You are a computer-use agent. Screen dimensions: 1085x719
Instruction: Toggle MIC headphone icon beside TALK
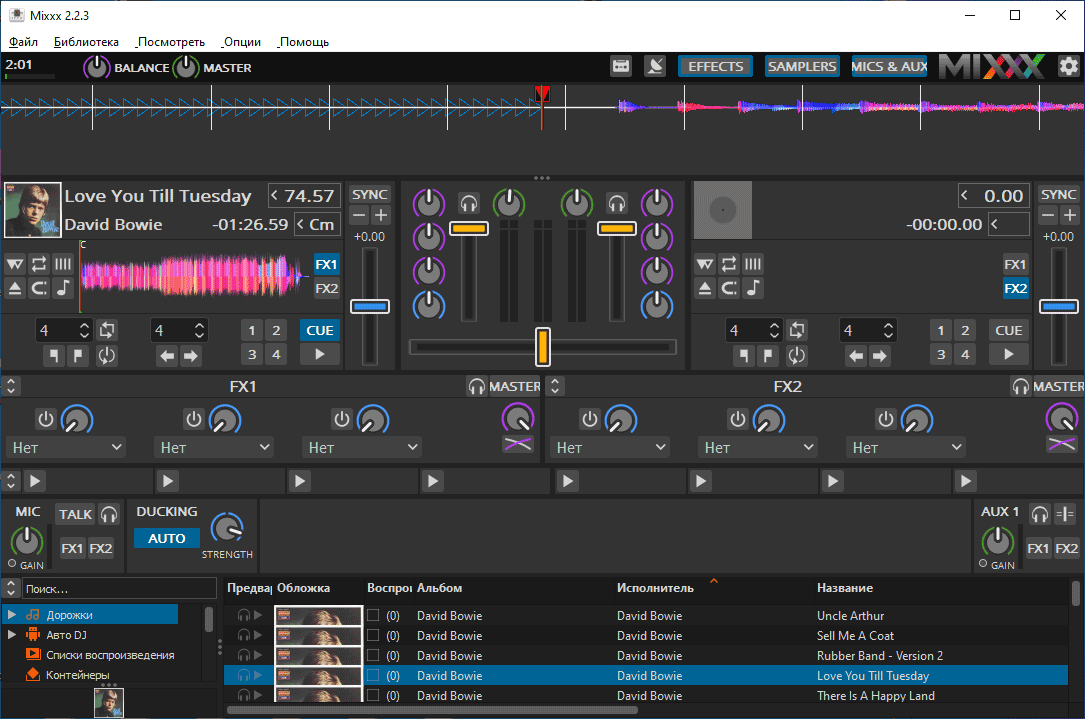pyautogui.click(x=109, y=514)
